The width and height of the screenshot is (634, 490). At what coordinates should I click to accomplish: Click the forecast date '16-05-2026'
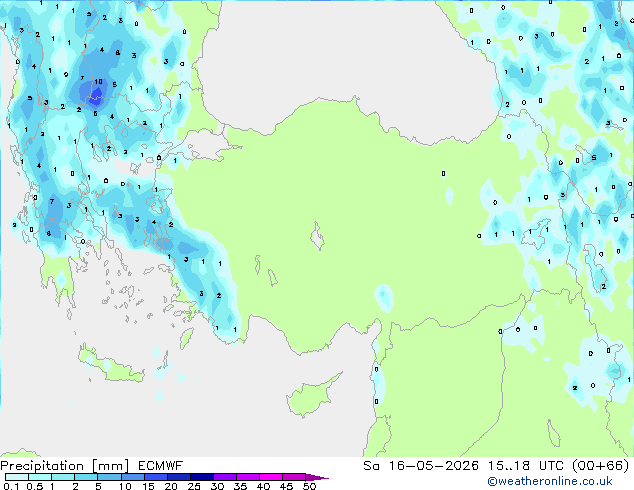coord(434,466)
